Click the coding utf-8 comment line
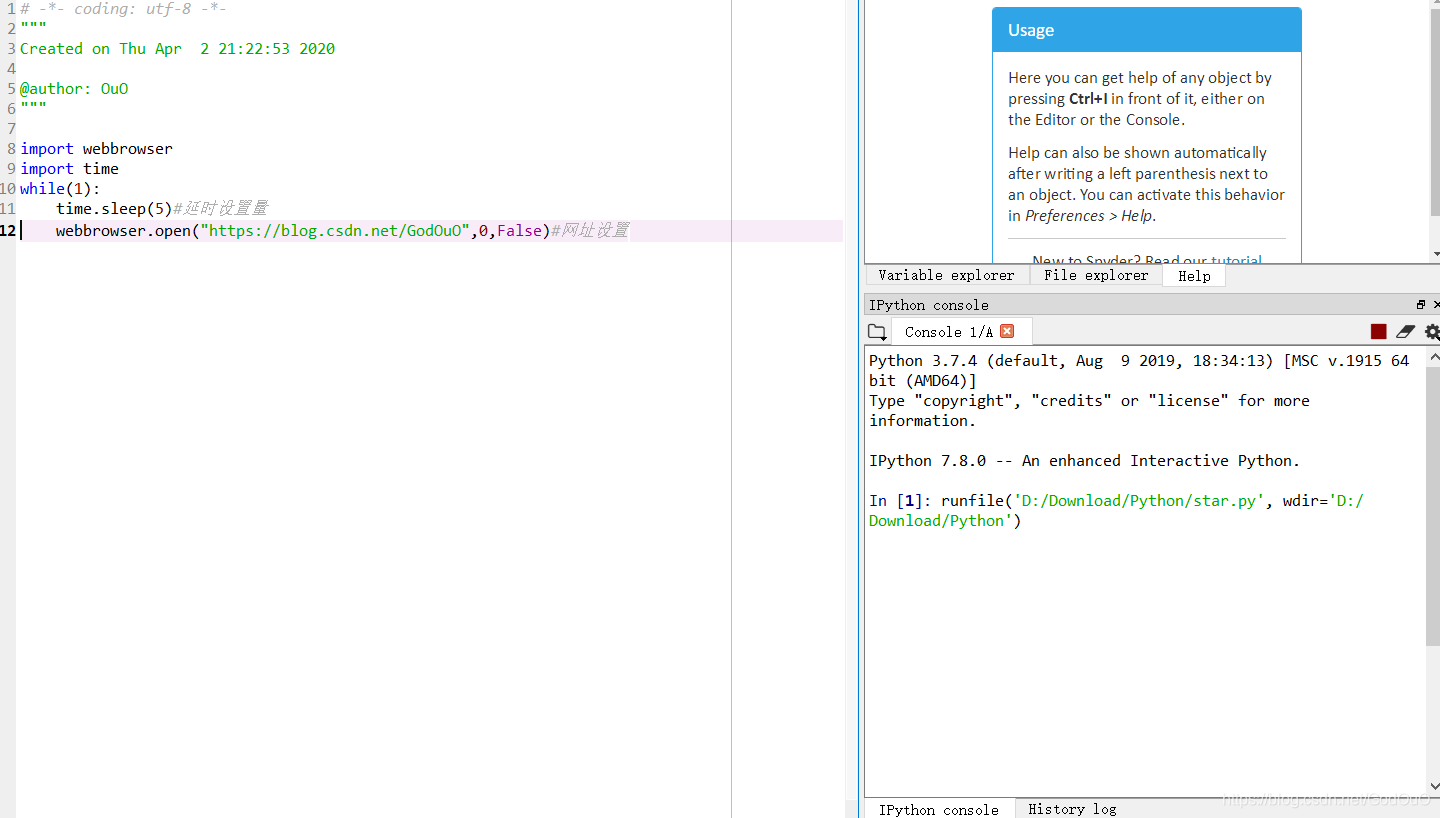 (123, 9)
